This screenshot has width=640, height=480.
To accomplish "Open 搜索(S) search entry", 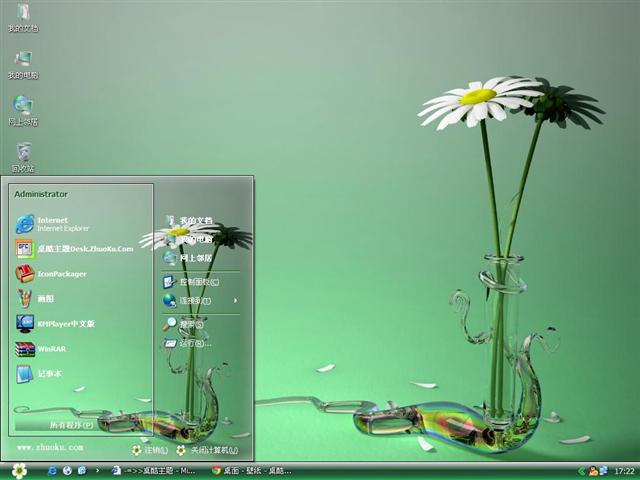I will point(183,324).
